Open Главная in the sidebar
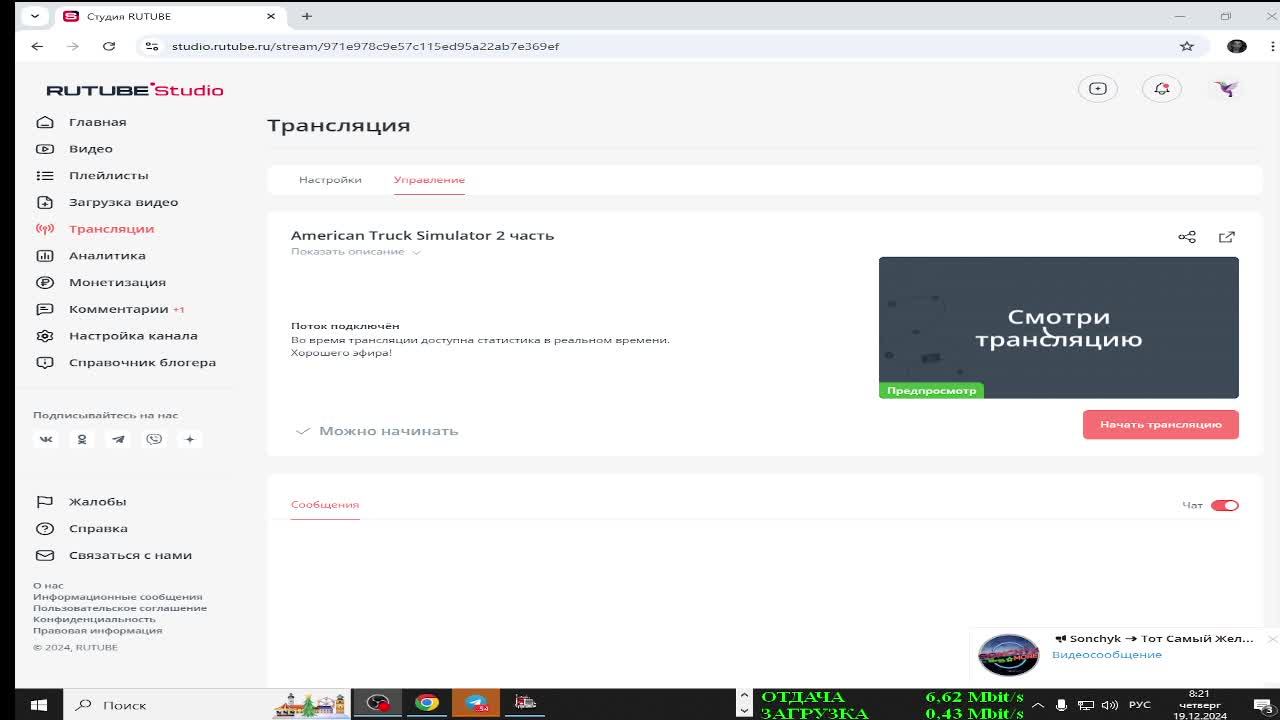 97,122
